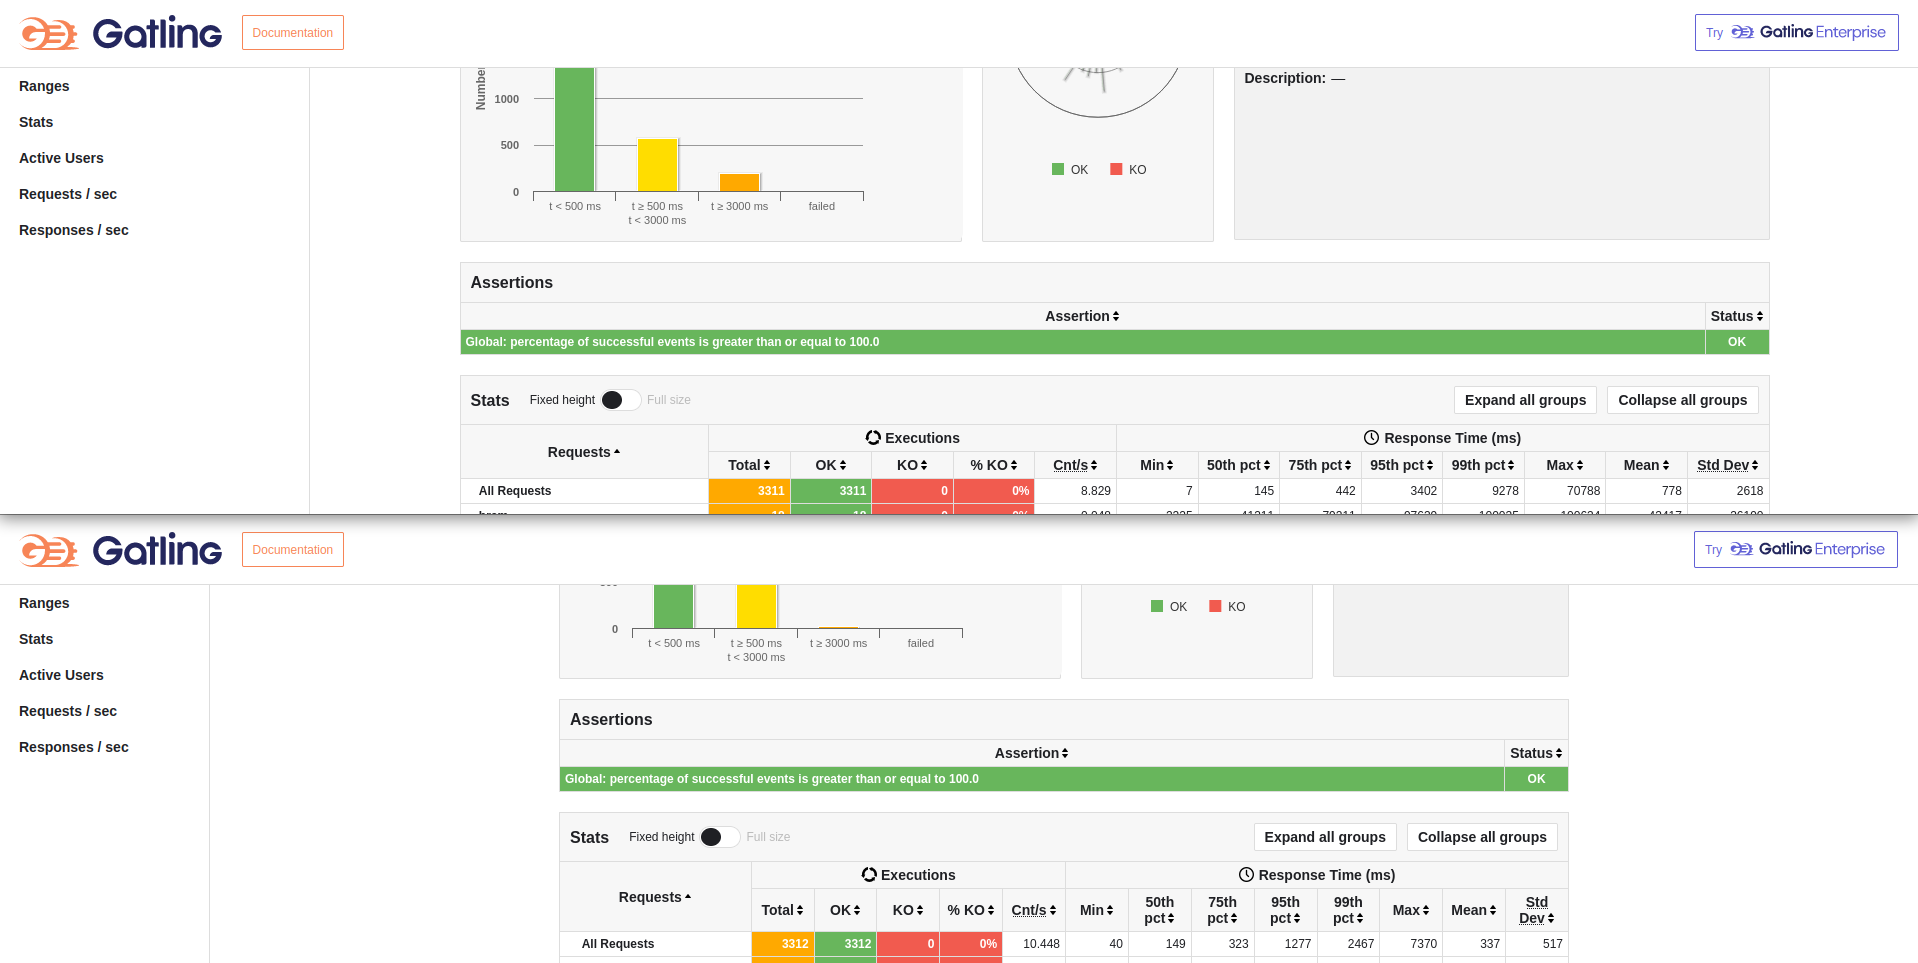Click Try Gatling Enterprise

(1795, 32)
